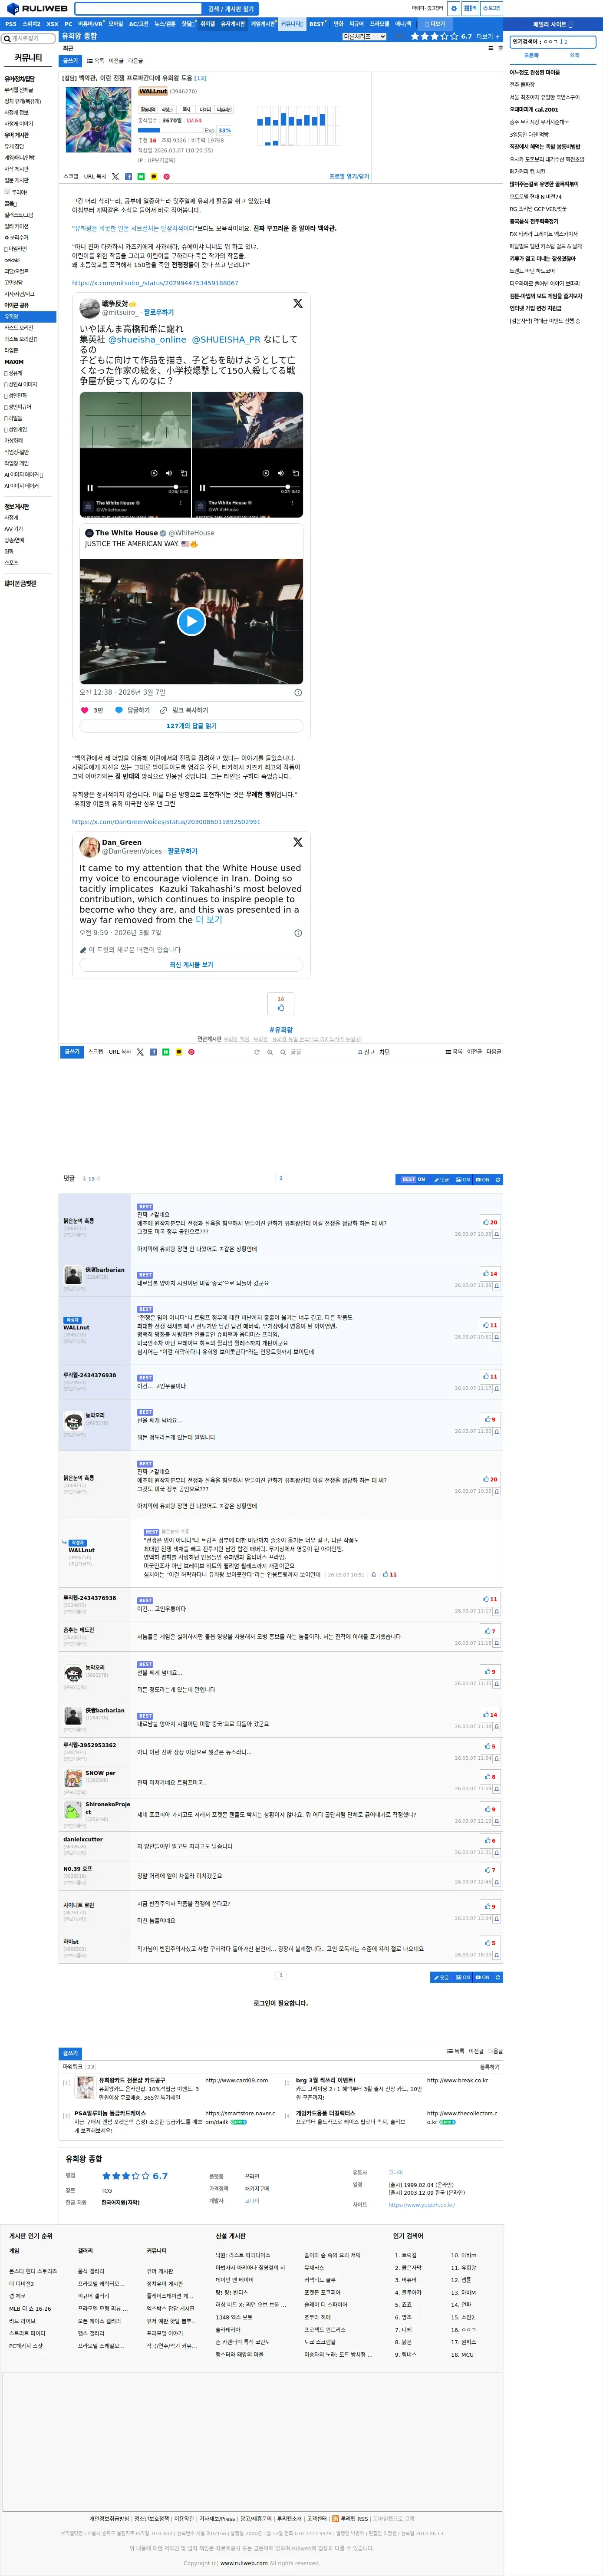Report post with bell 신고 icon
The image size is (603, 2576).
point(366,1052)
